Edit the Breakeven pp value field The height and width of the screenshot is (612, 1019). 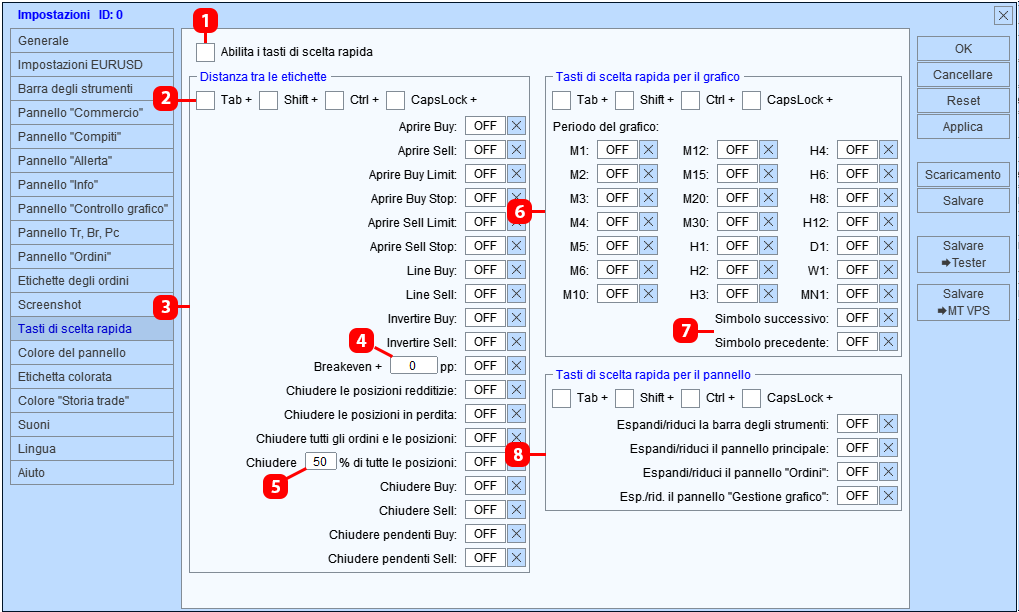414,366
